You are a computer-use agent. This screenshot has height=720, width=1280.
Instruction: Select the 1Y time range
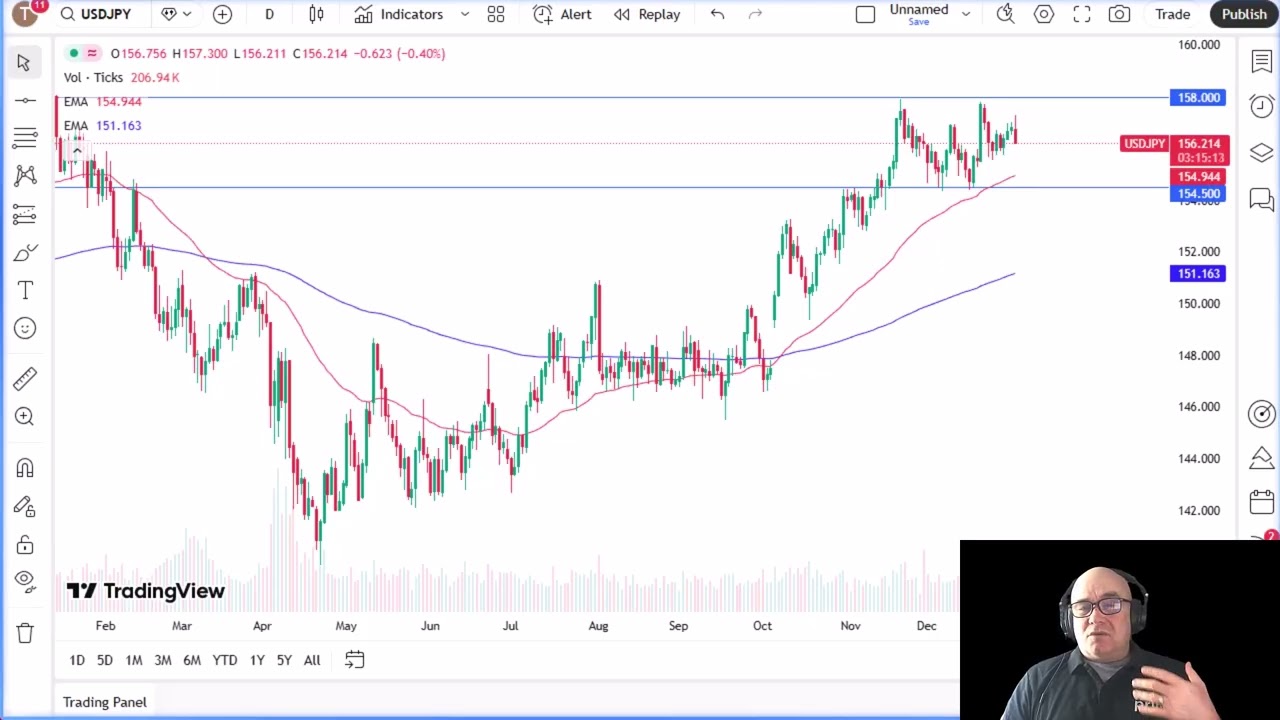[257, 660]
